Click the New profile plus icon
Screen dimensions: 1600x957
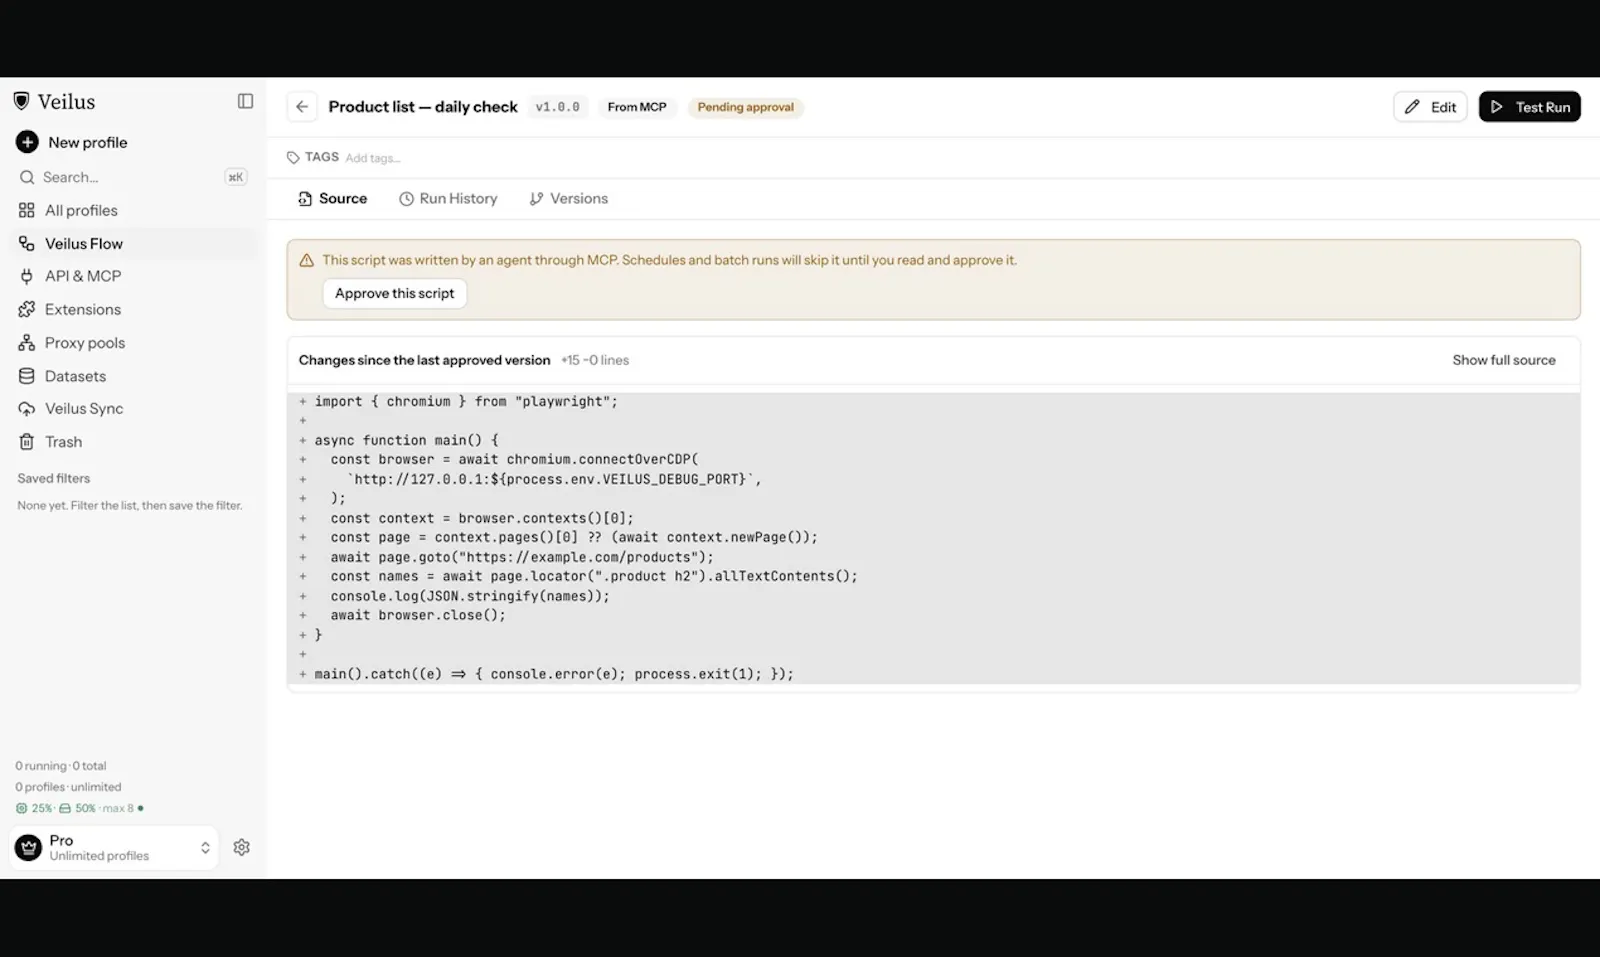coord(27,142)
